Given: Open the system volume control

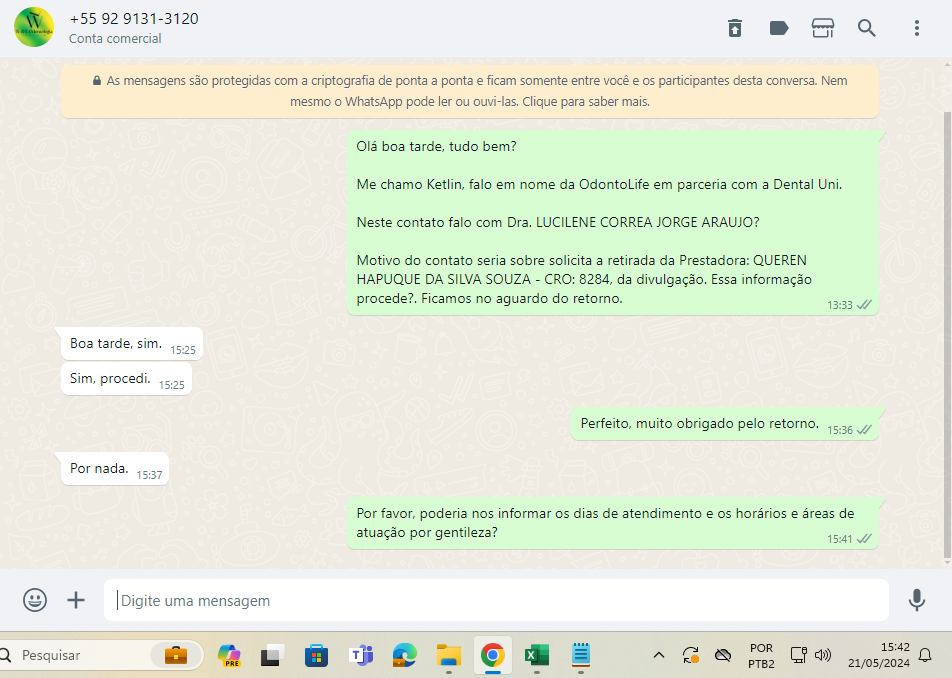Looking at the screenshot, I should [x=823, y=655].
